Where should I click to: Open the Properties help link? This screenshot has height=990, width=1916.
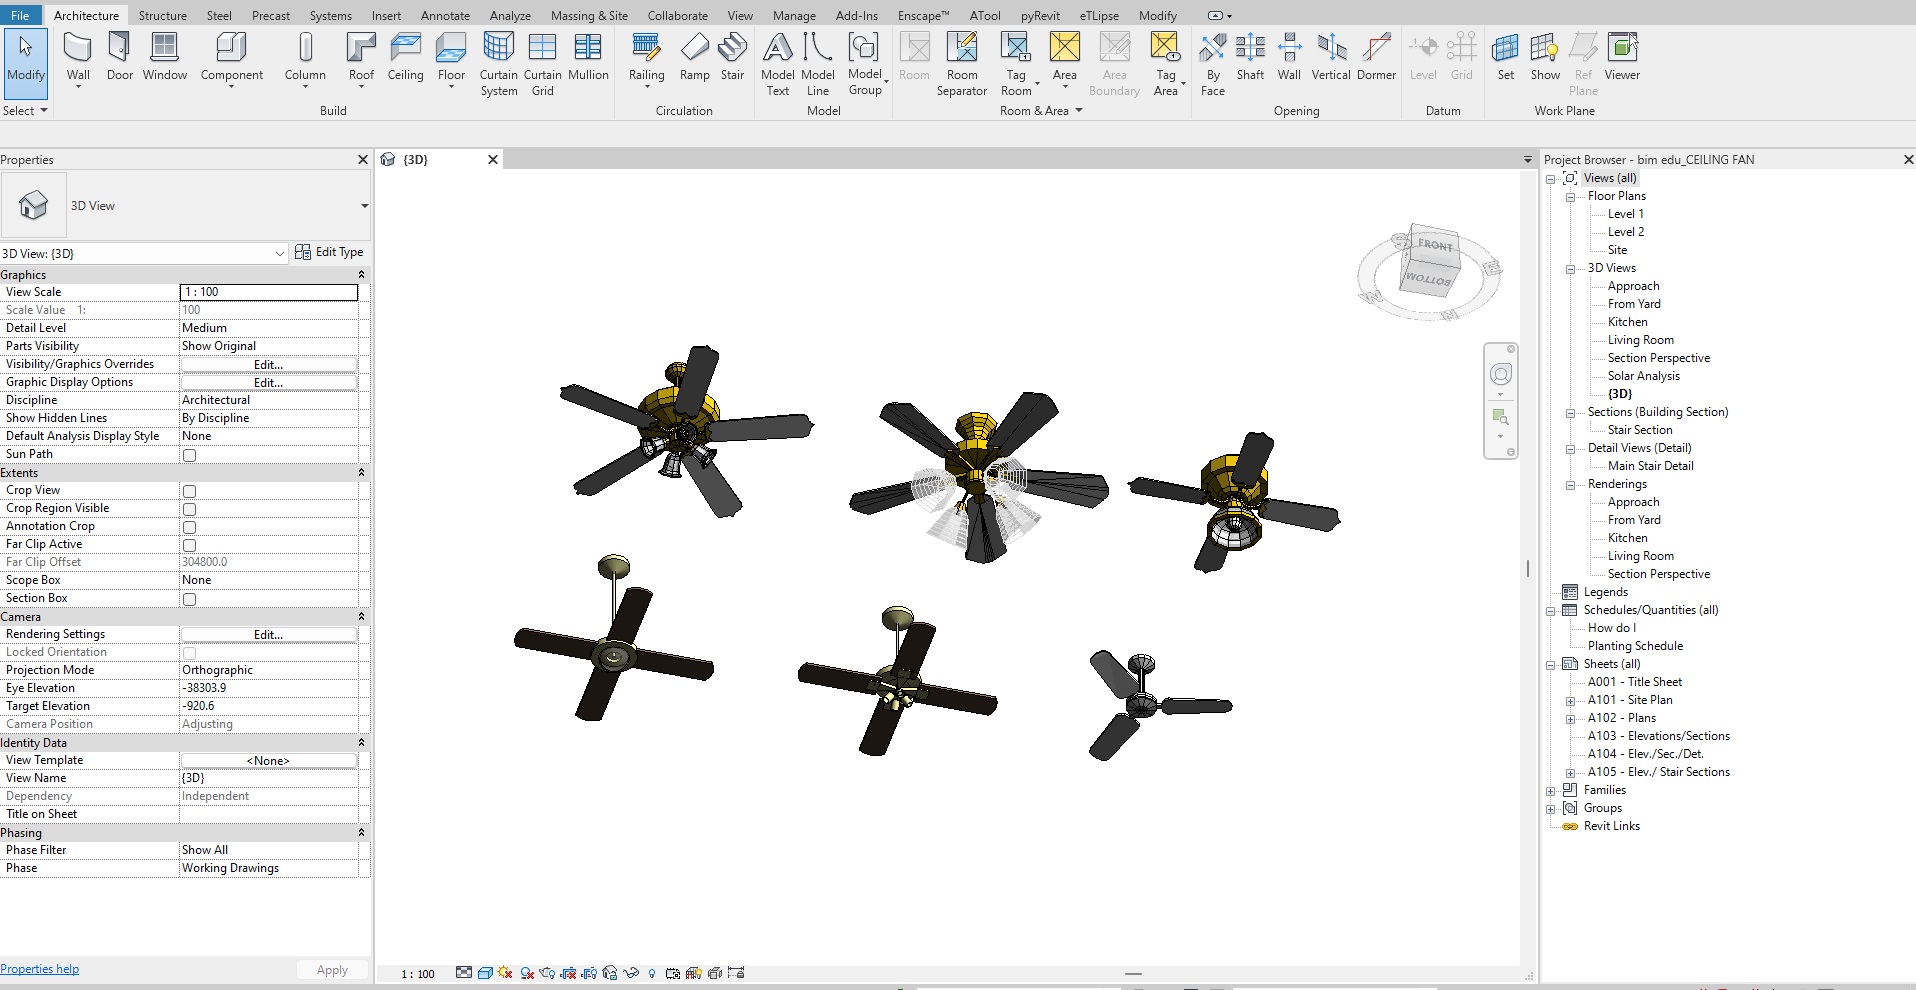pyautogui.click(x=40, y=969)
